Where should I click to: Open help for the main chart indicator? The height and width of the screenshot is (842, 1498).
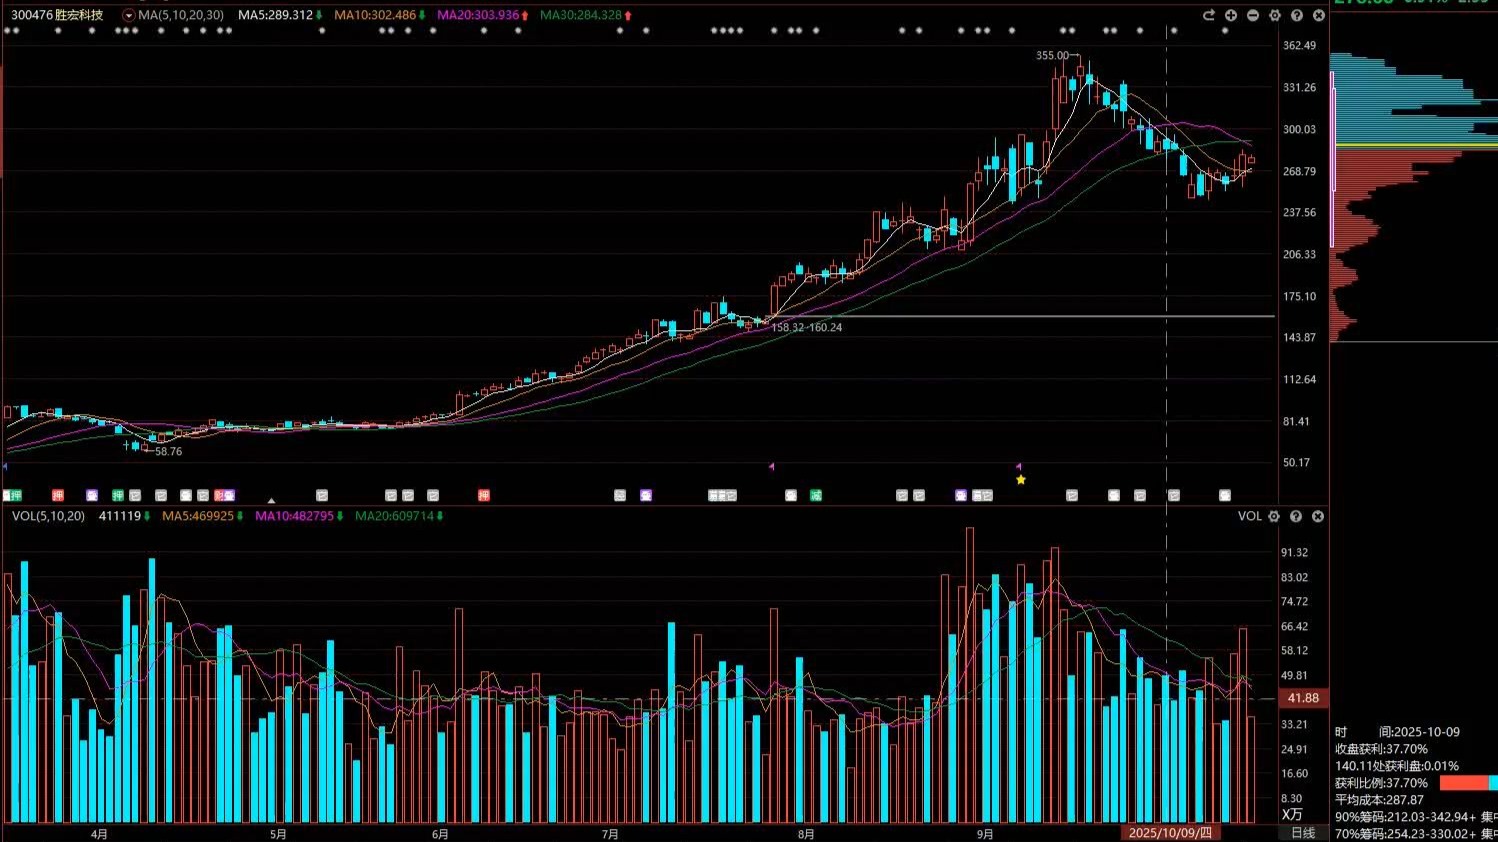(1296, 15)
